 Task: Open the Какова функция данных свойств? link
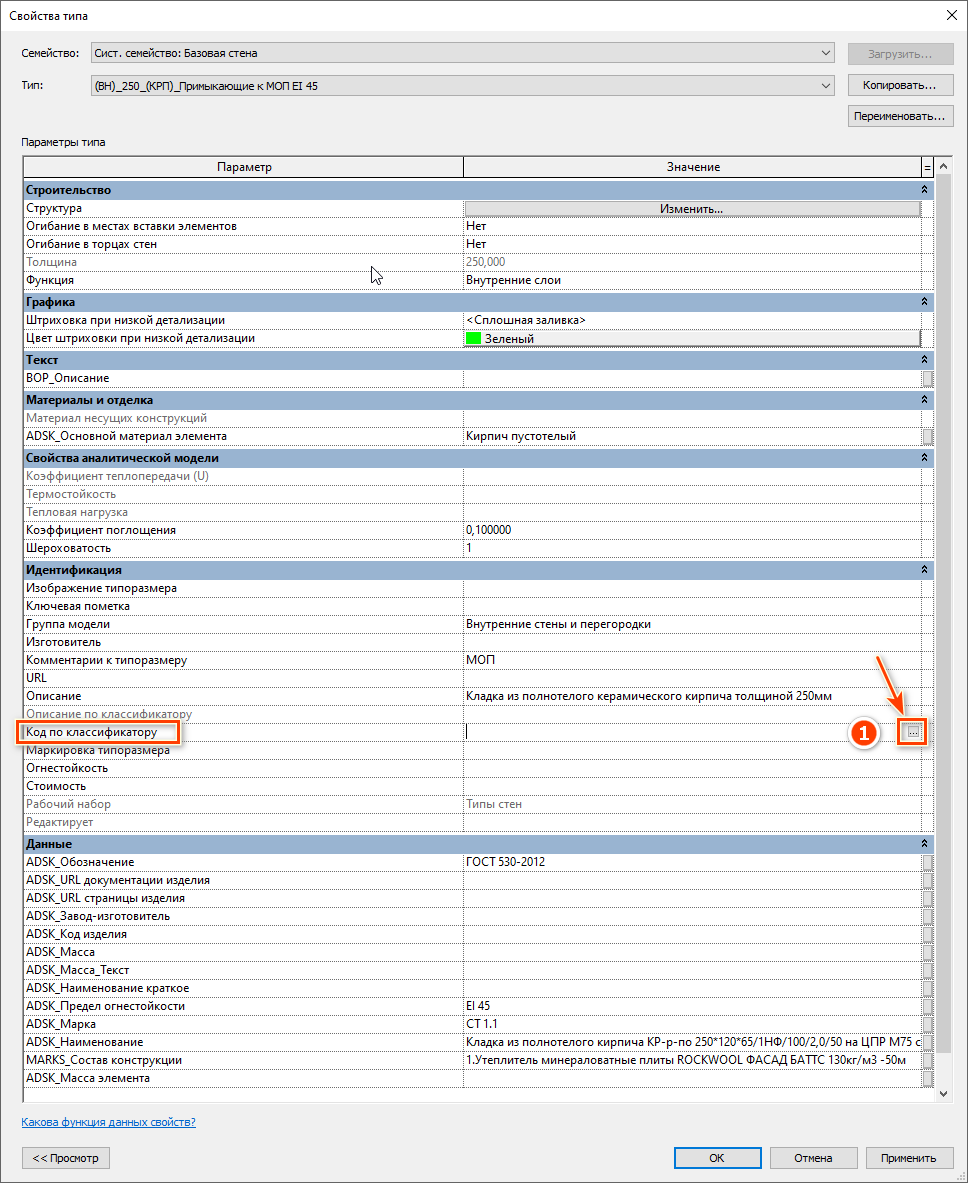tap(108, 1122)
